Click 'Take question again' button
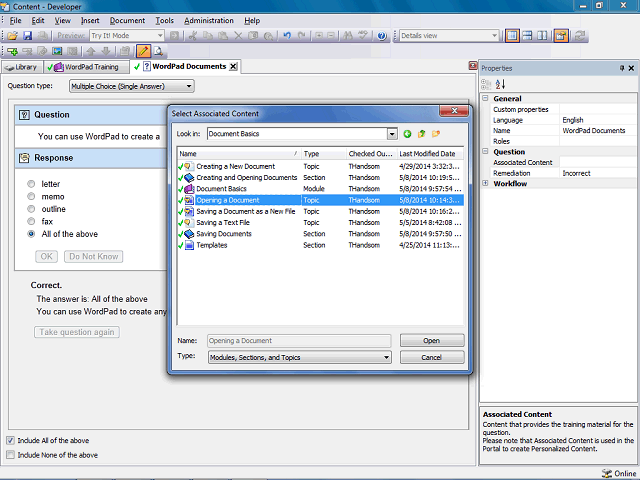This screenshot has width=640, height=480. click(77, 332)
